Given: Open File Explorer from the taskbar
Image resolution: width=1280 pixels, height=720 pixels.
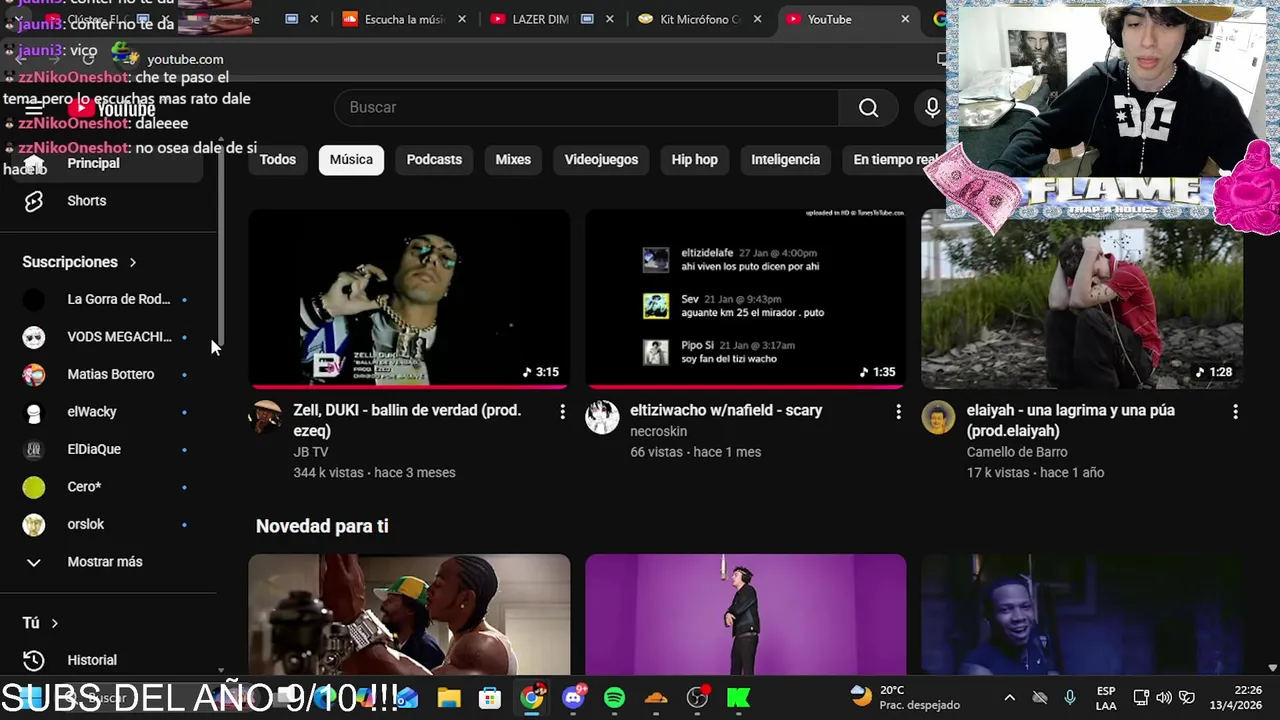Looking at the screenshot, I should 449,697.
